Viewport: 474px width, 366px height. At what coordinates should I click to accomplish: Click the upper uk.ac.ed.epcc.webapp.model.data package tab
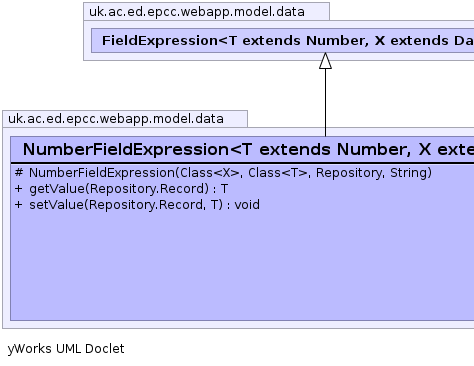[206, 12]
